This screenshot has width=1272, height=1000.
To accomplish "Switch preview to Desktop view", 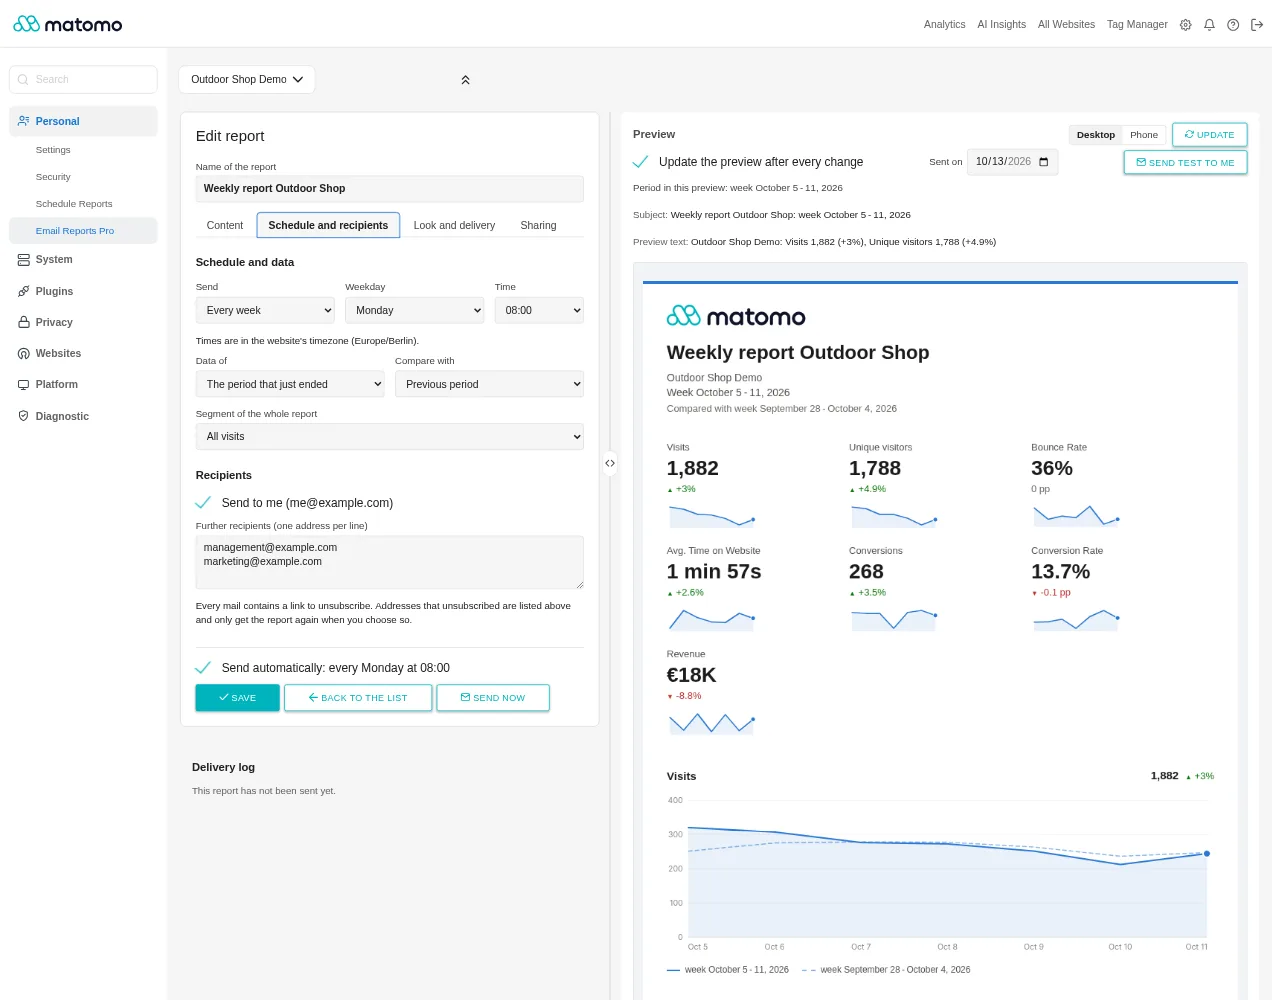I will click(1096, 135).
